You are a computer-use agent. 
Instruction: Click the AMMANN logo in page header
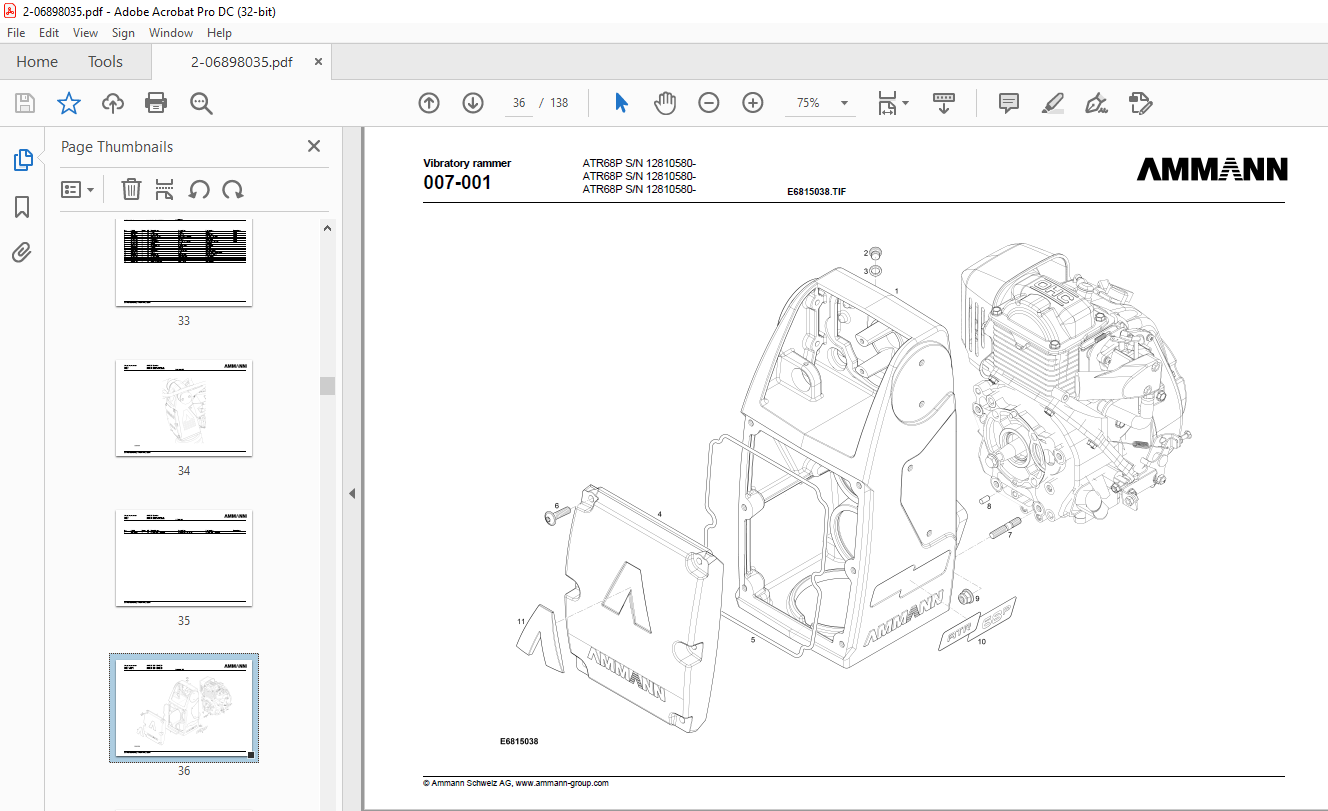[x=1212, y=170]
